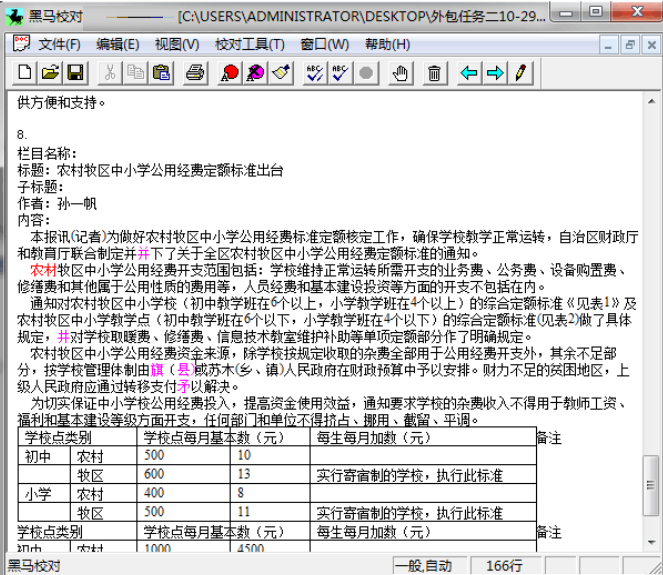663x575 pixels.
Task: Click the hand icon in the toolbar
Action: pyautogui.click(x=400, y=73)
